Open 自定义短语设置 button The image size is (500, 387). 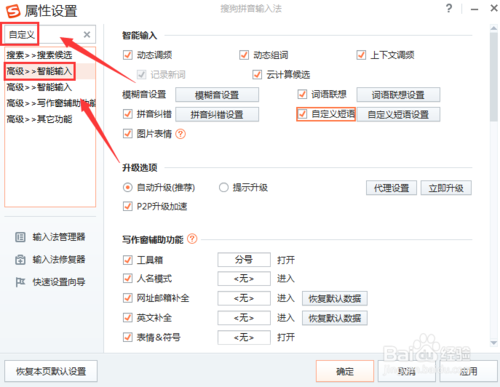click(x=398, y=114)
